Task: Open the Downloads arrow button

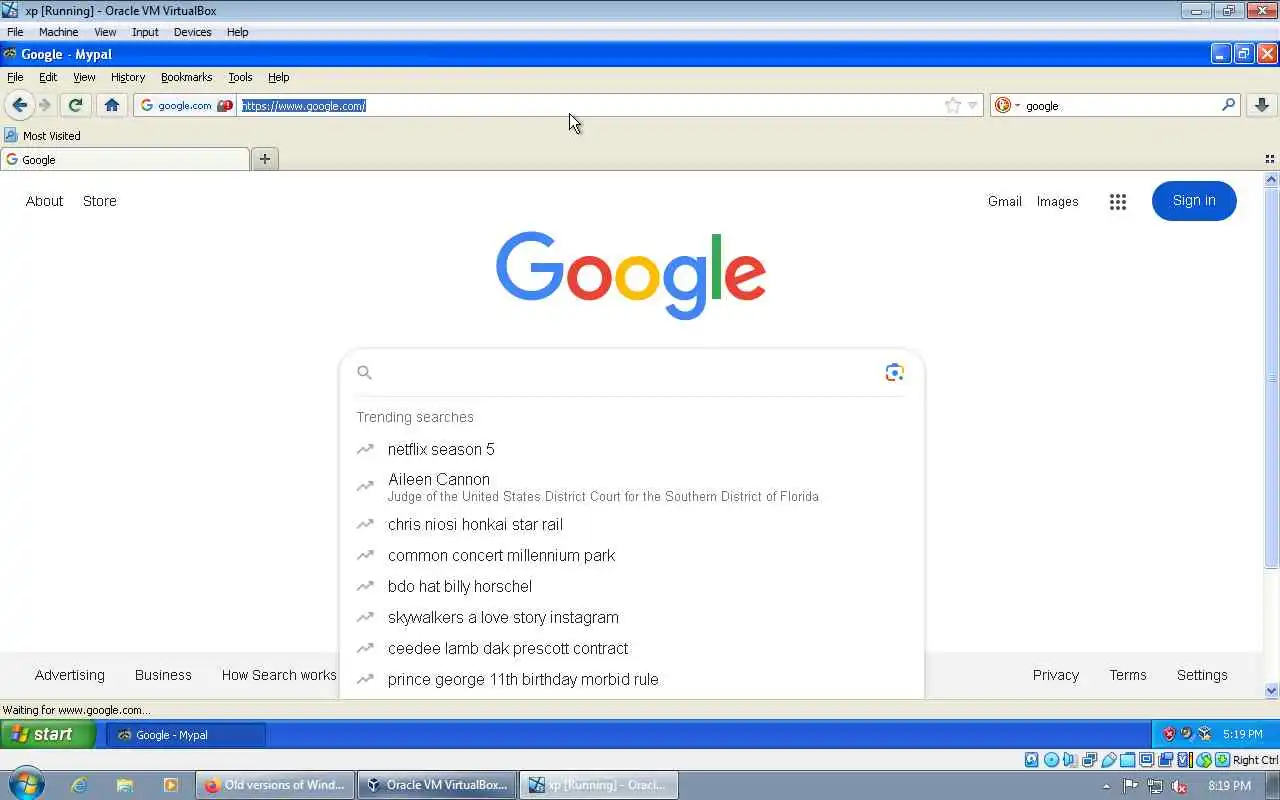Action: (x=1261, y=105)
